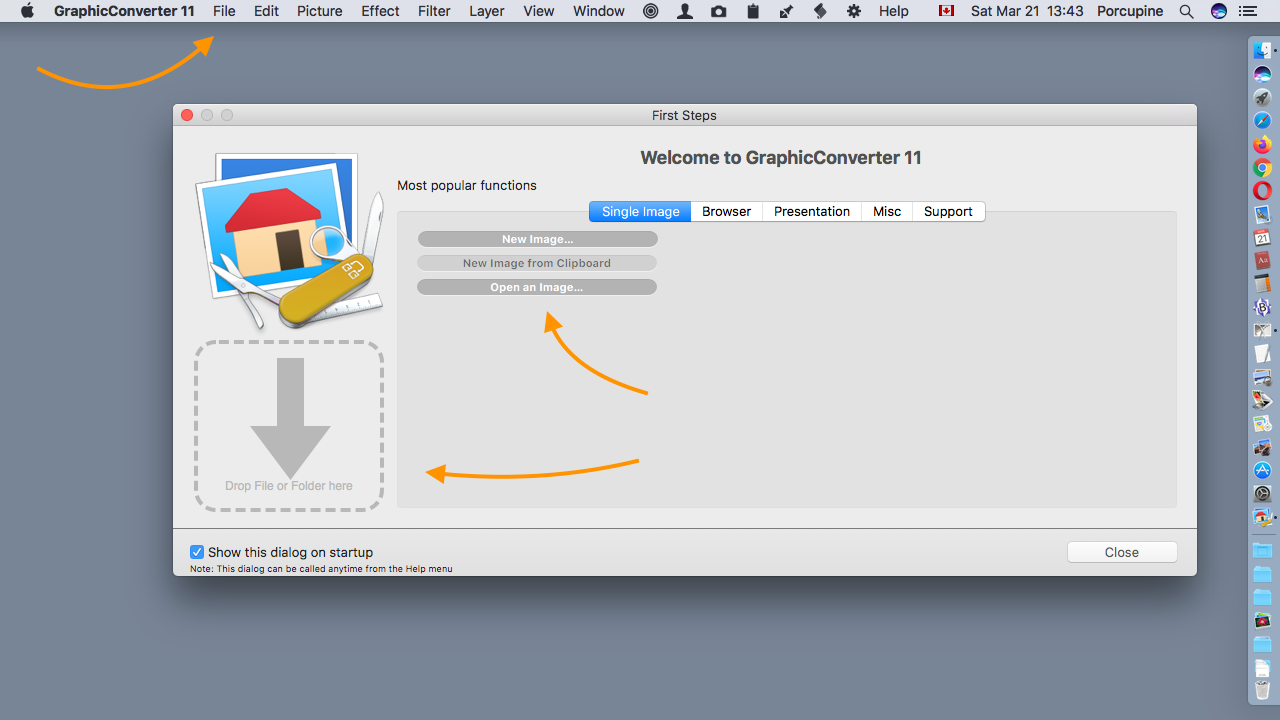The image size is (1280, 720).
Task: Launch Google Chrome from the dock
Action: 1262,168
